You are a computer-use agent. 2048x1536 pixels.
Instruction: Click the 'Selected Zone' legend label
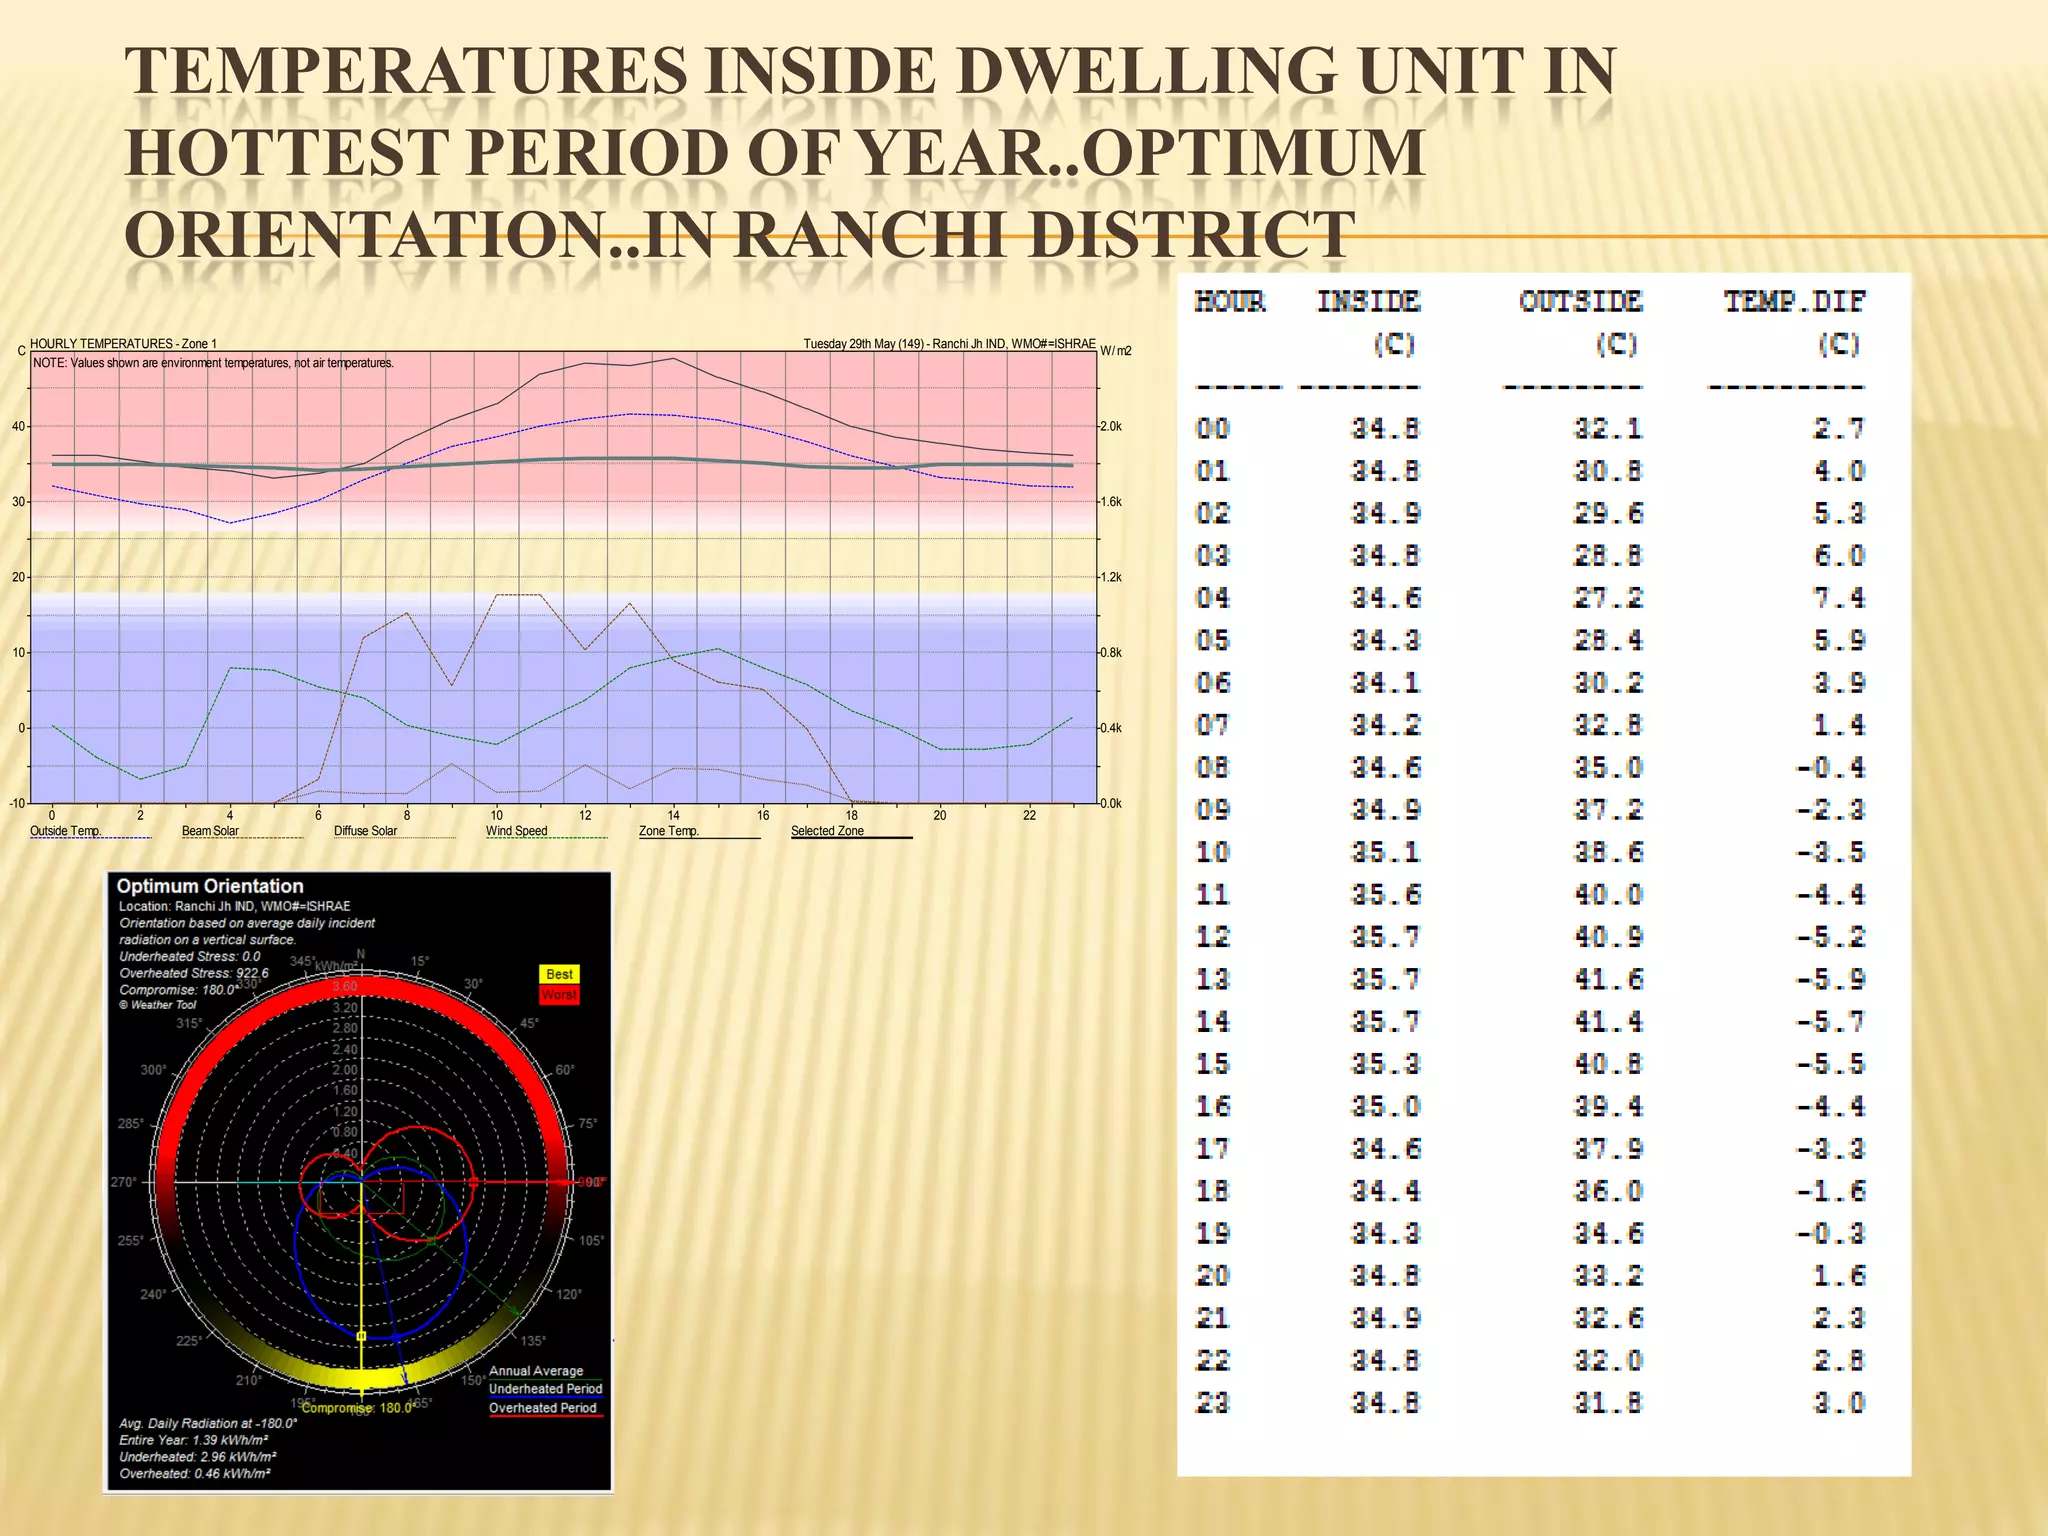pyautogui.click(x=827, y=831)
